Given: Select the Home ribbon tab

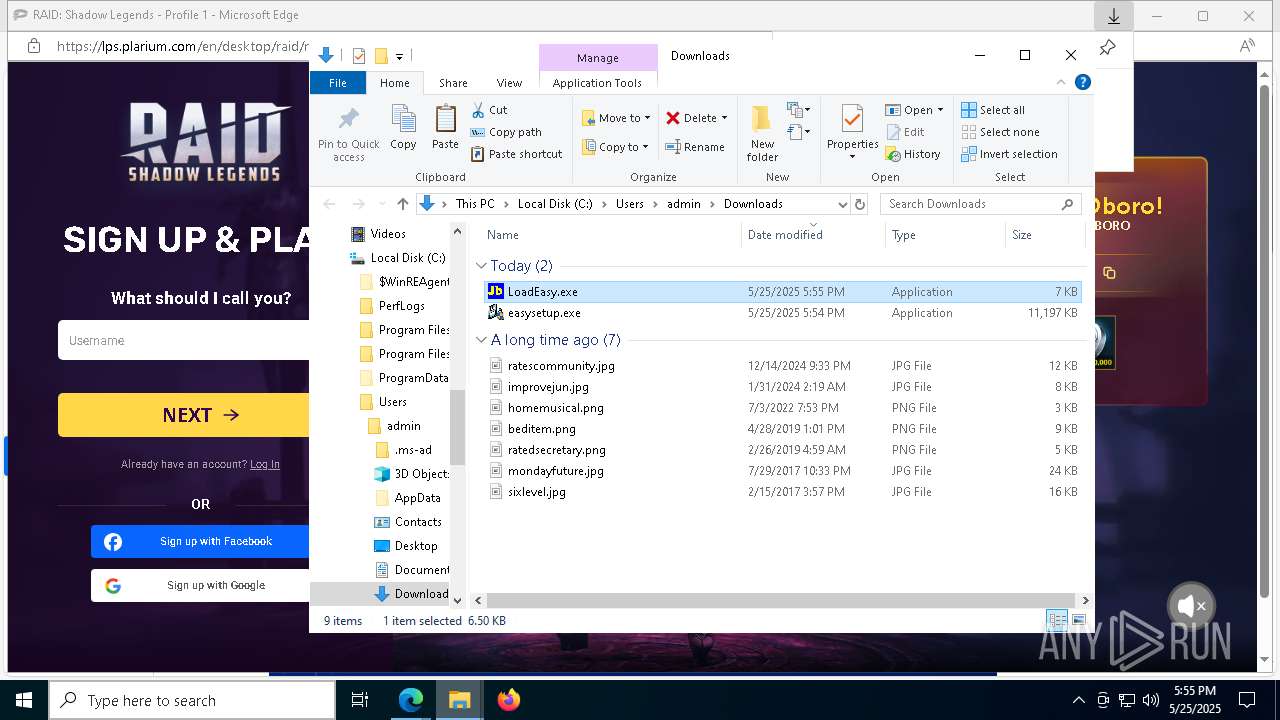Looking at the screenshot, I should coord(394,83).
